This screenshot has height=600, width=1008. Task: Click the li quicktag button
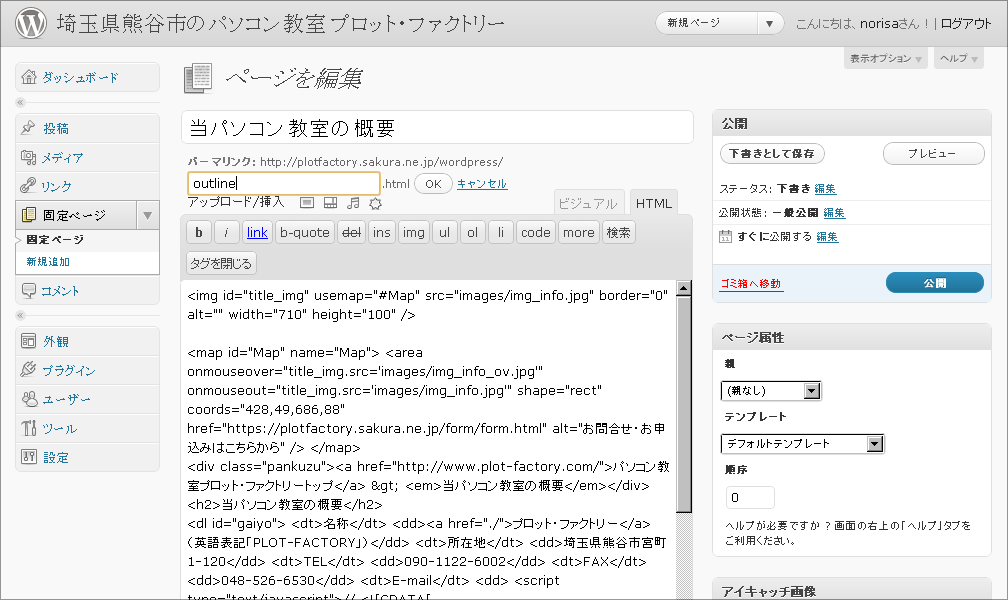501,232
